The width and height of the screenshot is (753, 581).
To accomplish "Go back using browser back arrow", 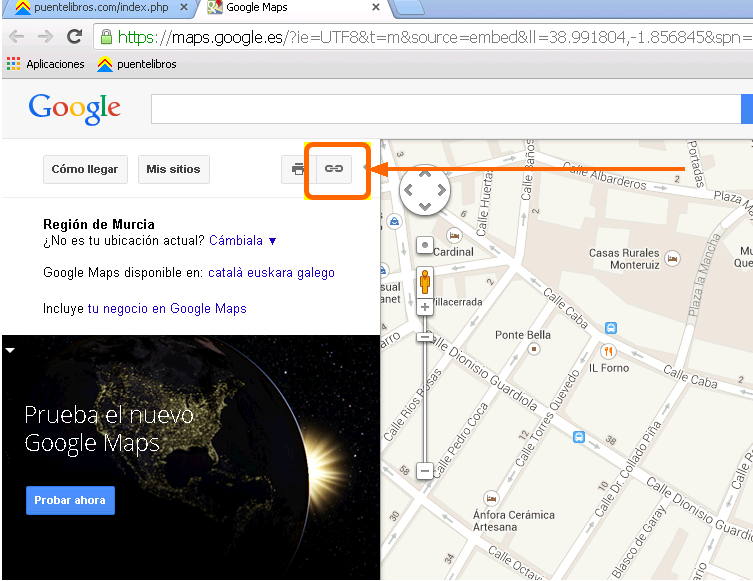I will click(16, 36).
